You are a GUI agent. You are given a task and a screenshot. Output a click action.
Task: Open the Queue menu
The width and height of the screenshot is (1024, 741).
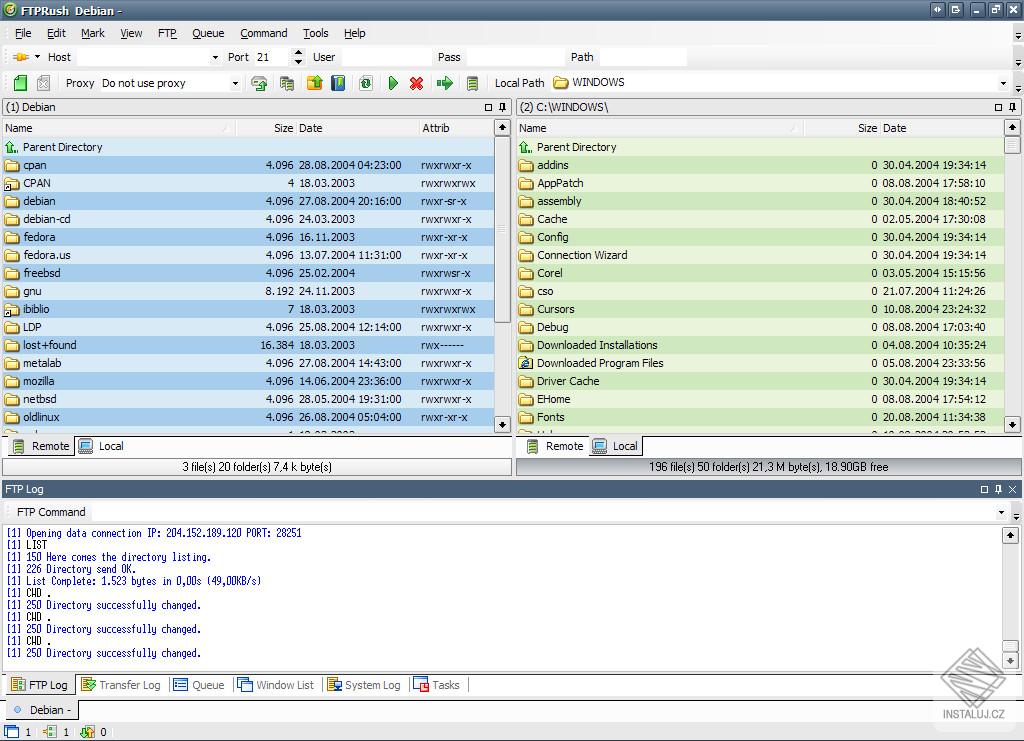208,33
